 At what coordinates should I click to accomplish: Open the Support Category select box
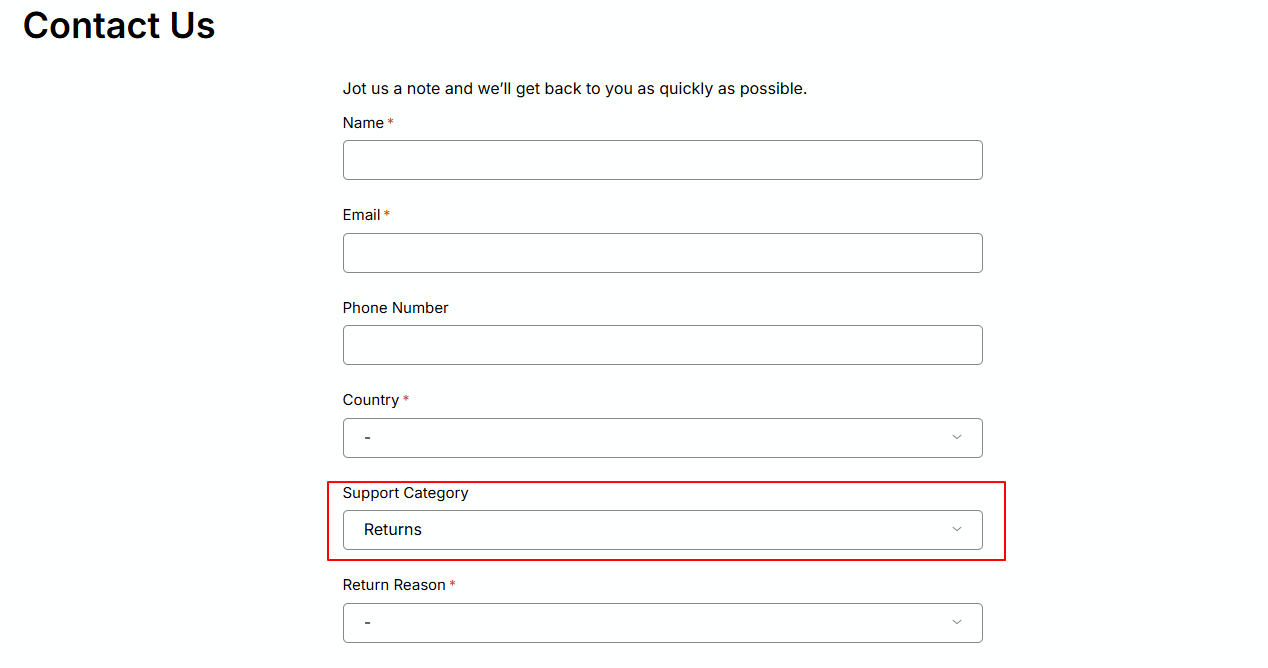pyautogui.click(x=662, y=530)
